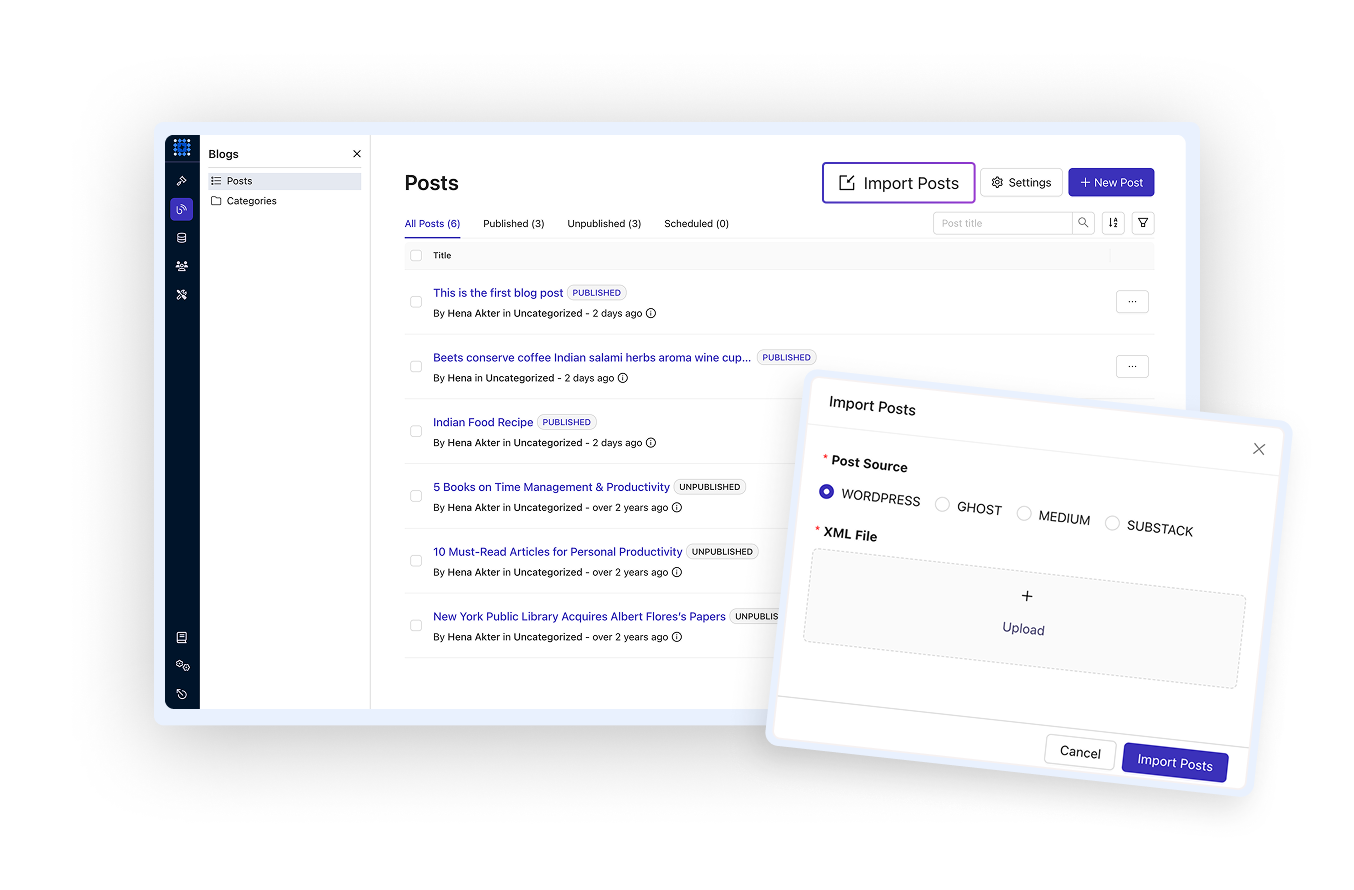Expand actions menu for Beets conserve post

click(x=1132, y=366)
